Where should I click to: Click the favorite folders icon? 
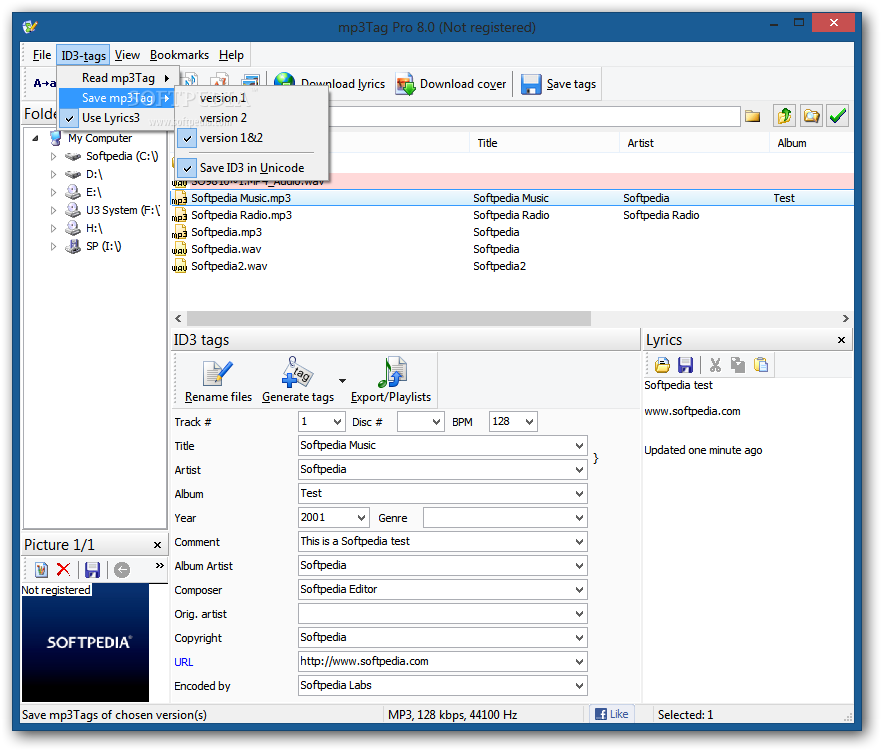pos(811,116)
